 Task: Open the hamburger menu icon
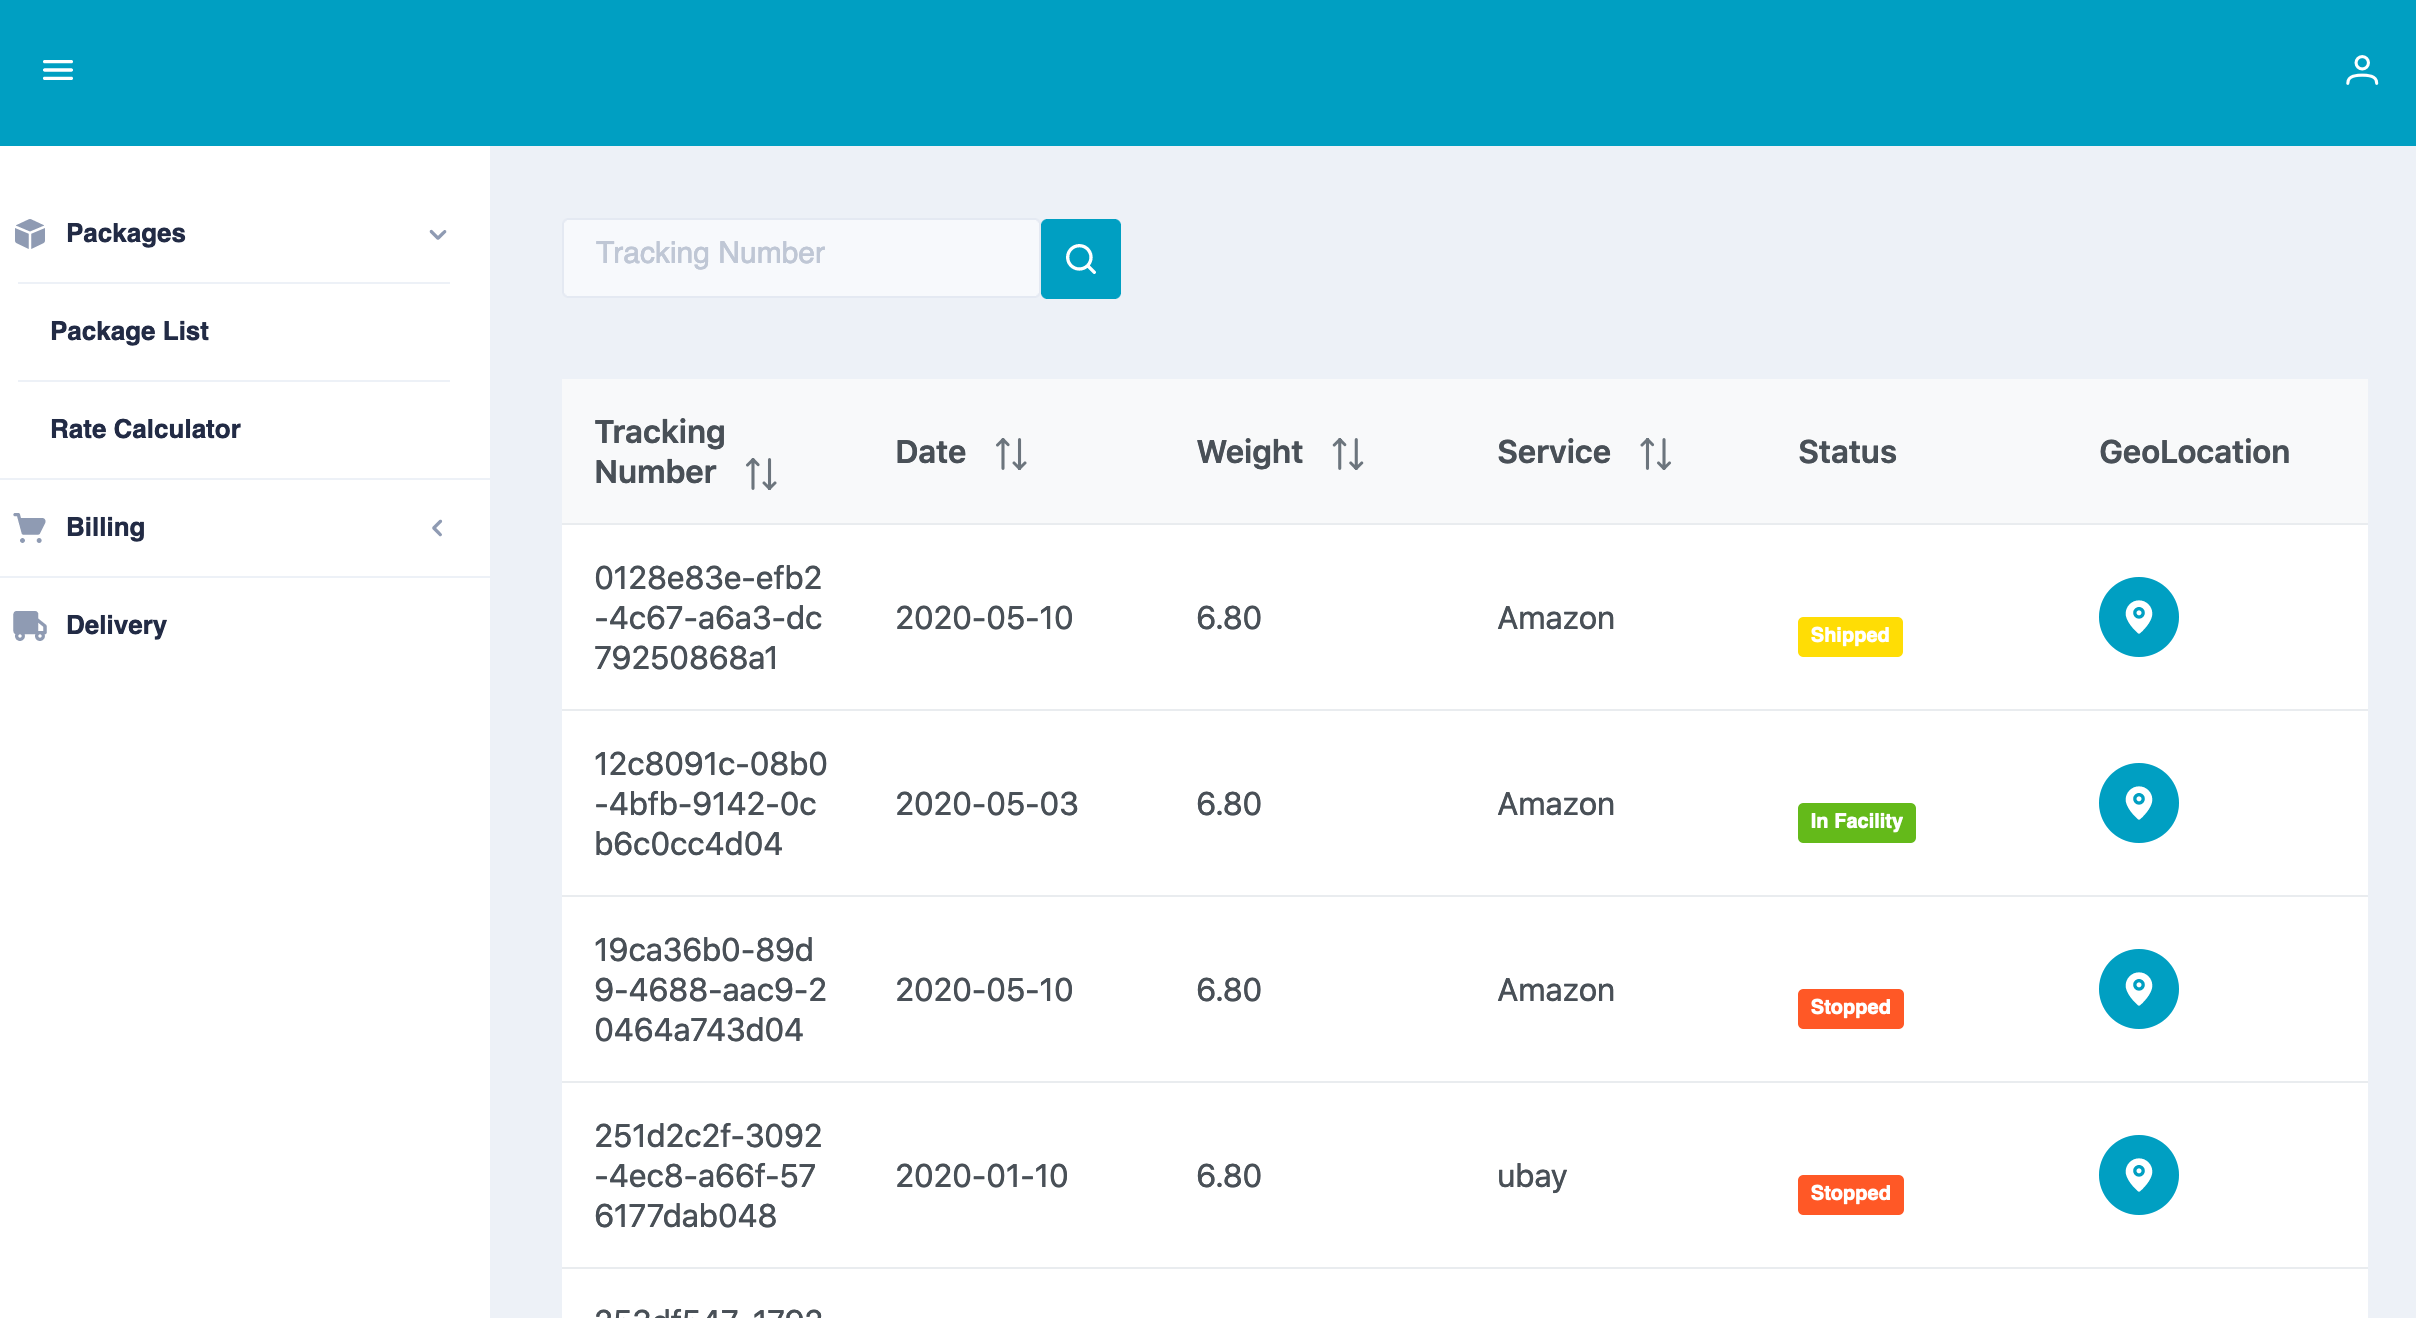tap(58, 70)
